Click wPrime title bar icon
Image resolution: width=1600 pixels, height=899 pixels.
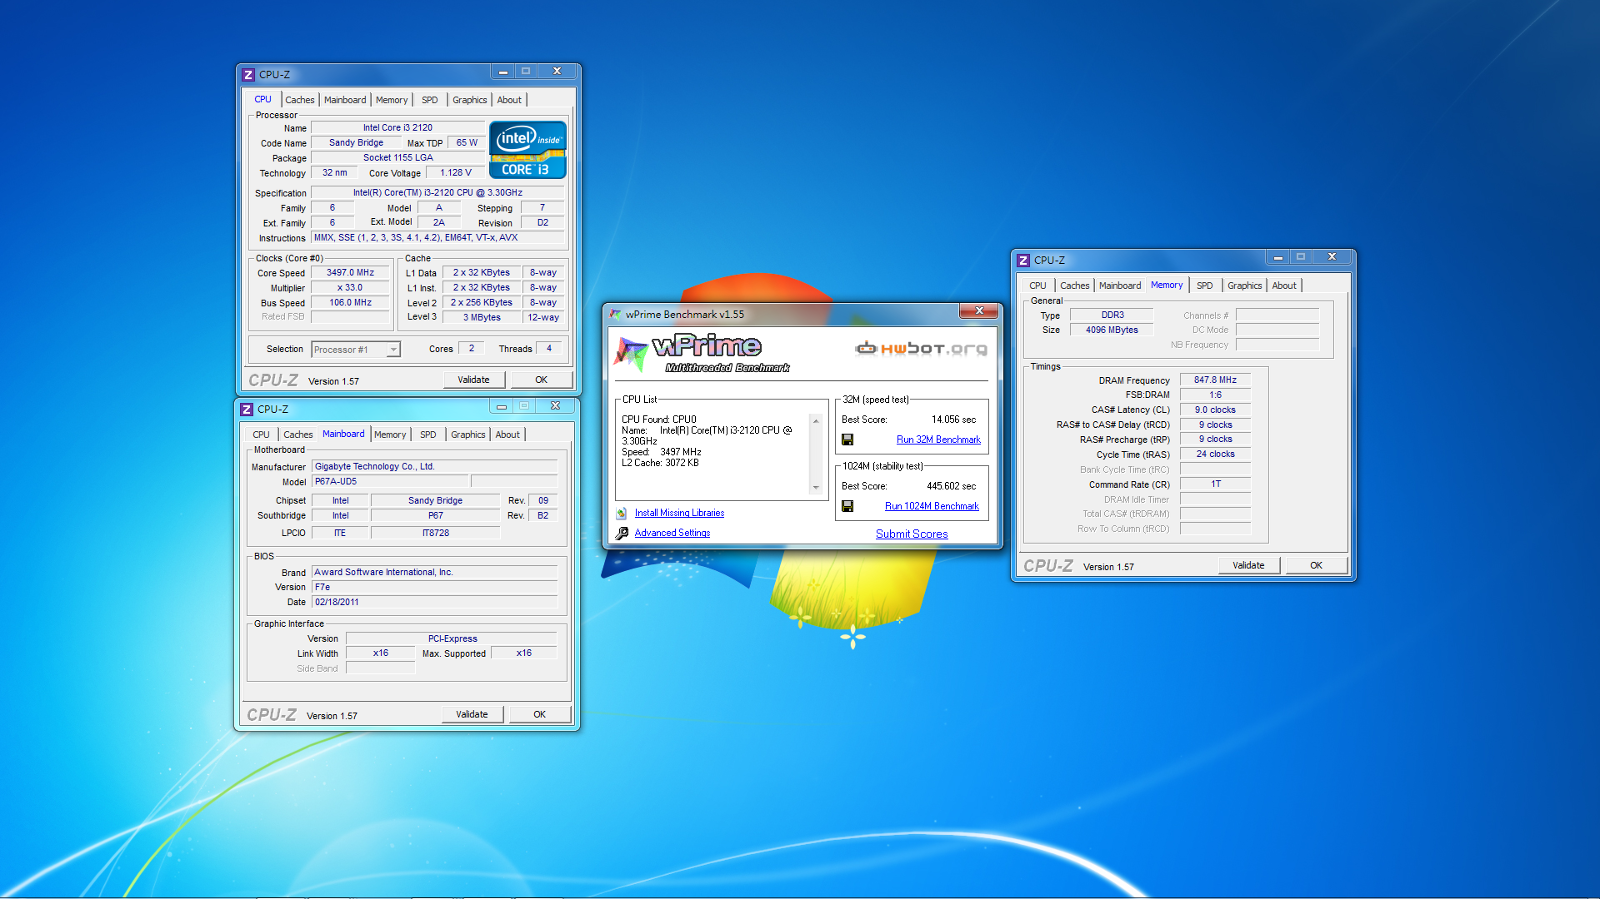(x=615, y=314)
